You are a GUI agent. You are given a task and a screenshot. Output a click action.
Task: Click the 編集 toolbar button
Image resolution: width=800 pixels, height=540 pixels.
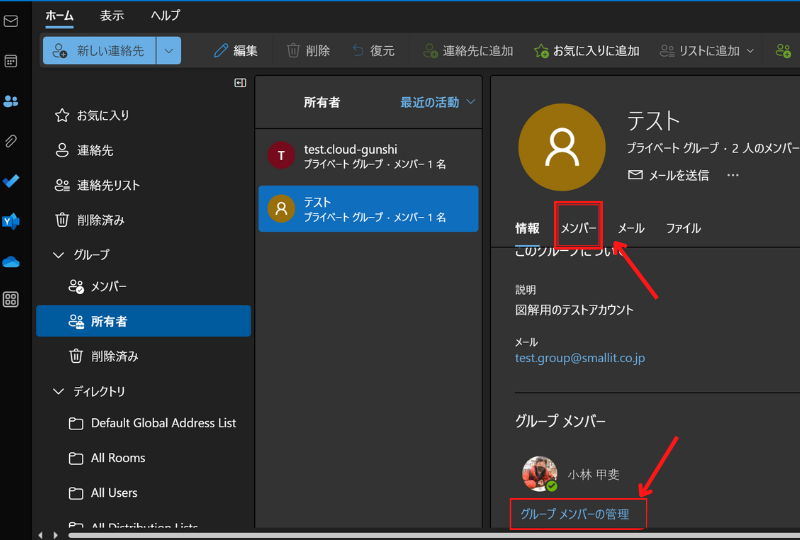click(236, 51)
